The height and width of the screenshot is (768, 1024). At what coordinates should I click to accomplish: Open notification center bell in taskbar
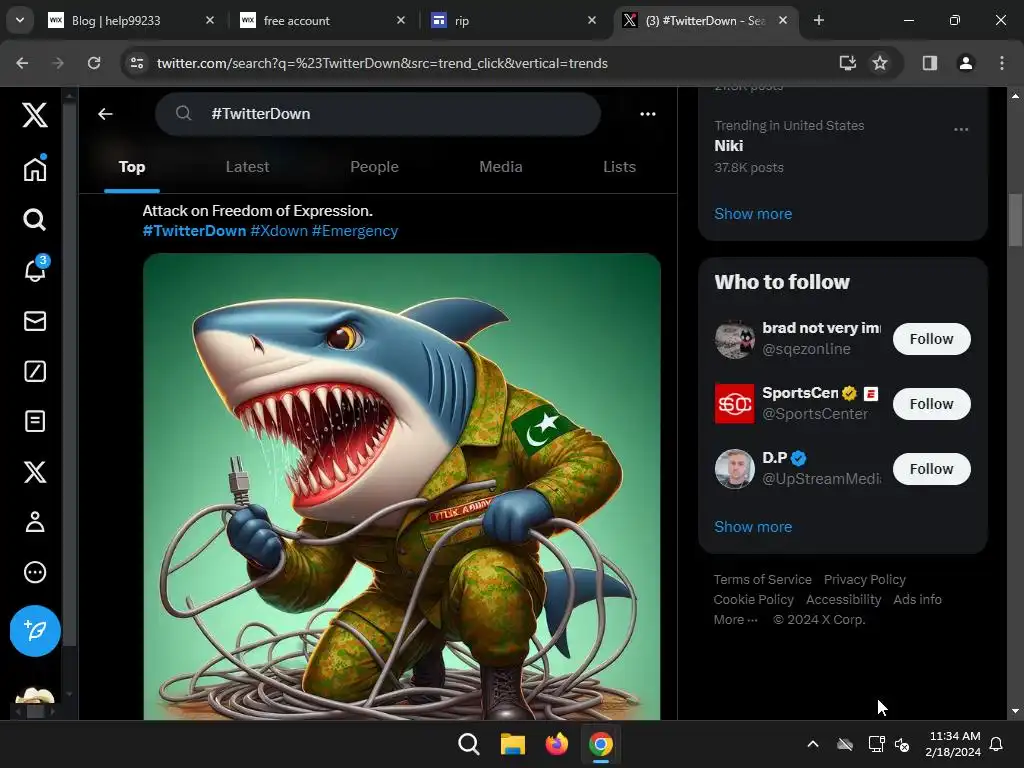pos(997,744)
